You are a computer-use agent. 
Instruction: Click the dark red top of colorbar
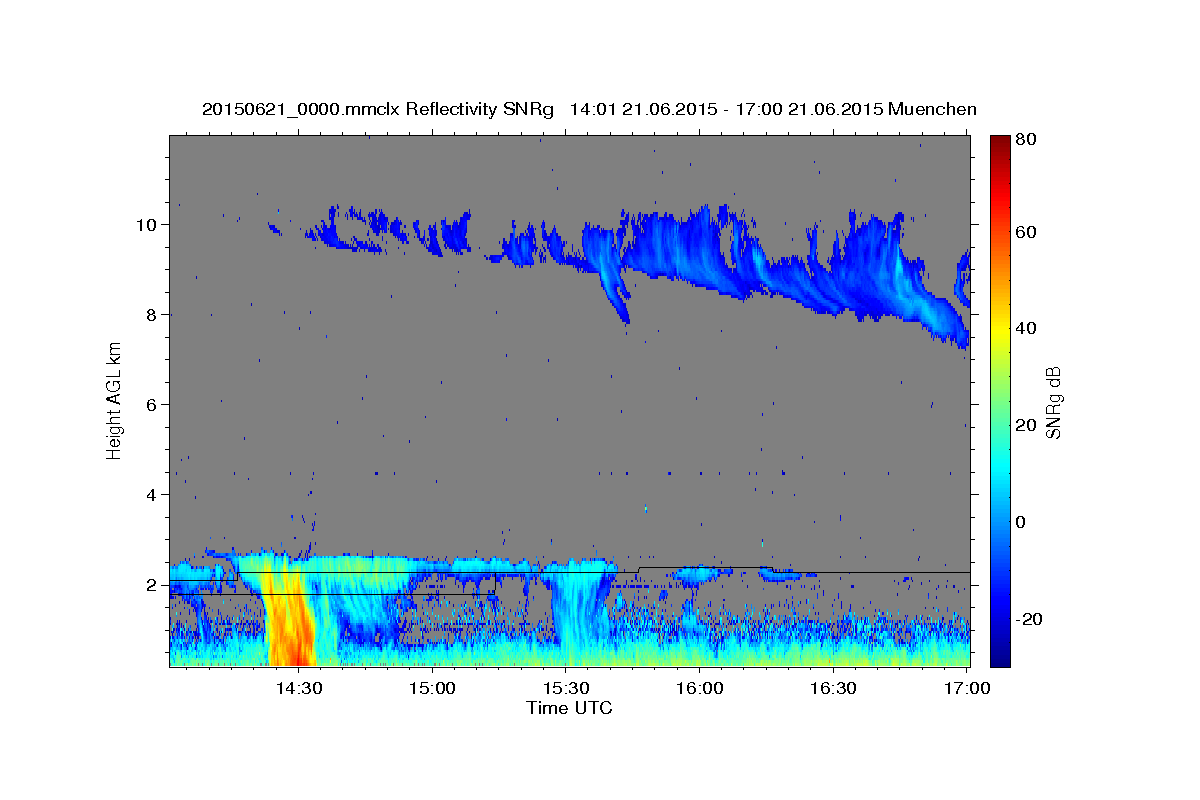pos(1000,143)
